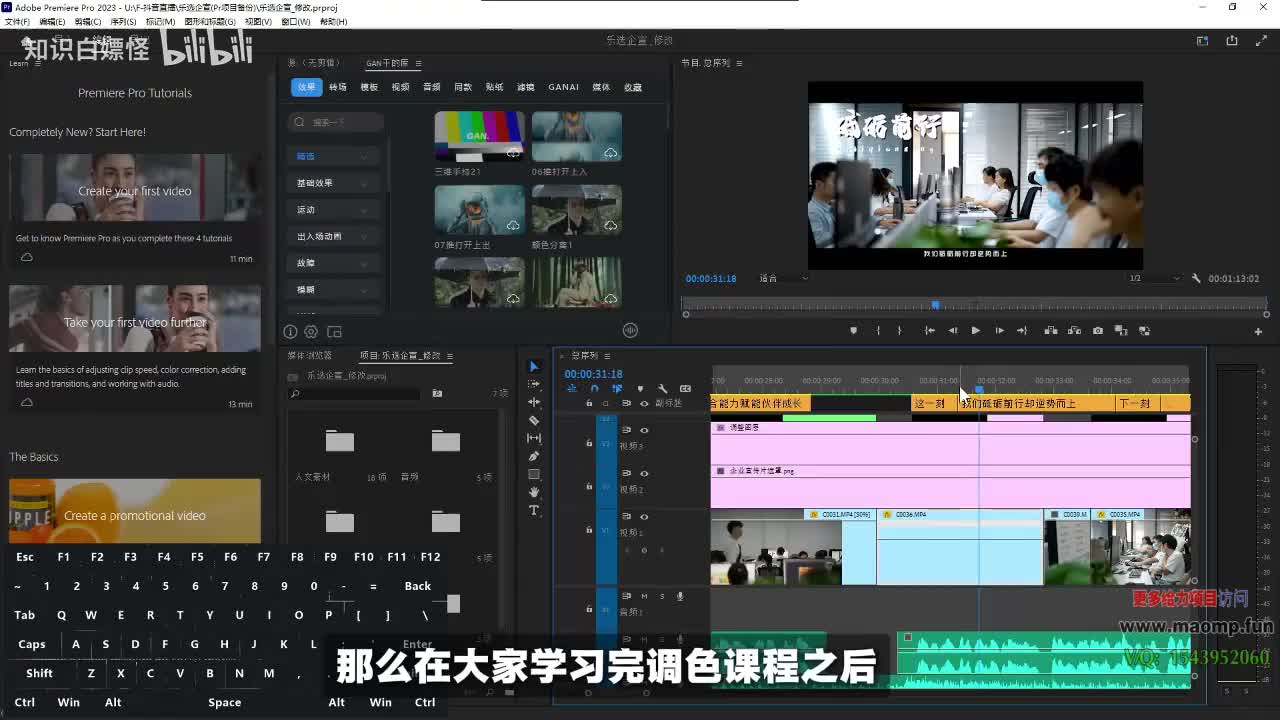Open timeline display settings wrench
The width and height of the screenshot is (1280, 720).
coord(662,389)
